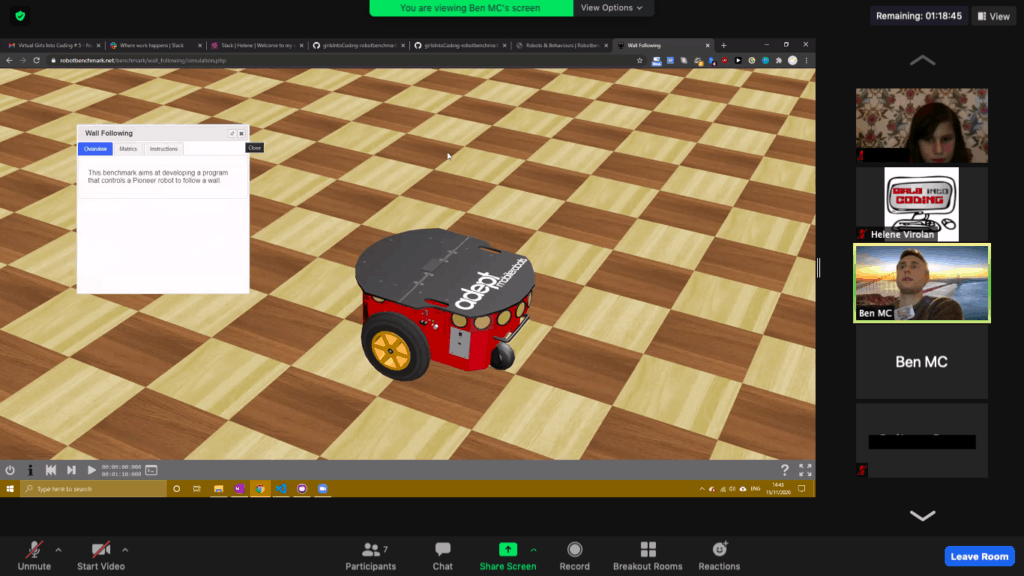Open Virtual Girls Into Coding browser tab
Image resolution: width=1024 pixels, height=576 pixels.
tap(54, 45)
